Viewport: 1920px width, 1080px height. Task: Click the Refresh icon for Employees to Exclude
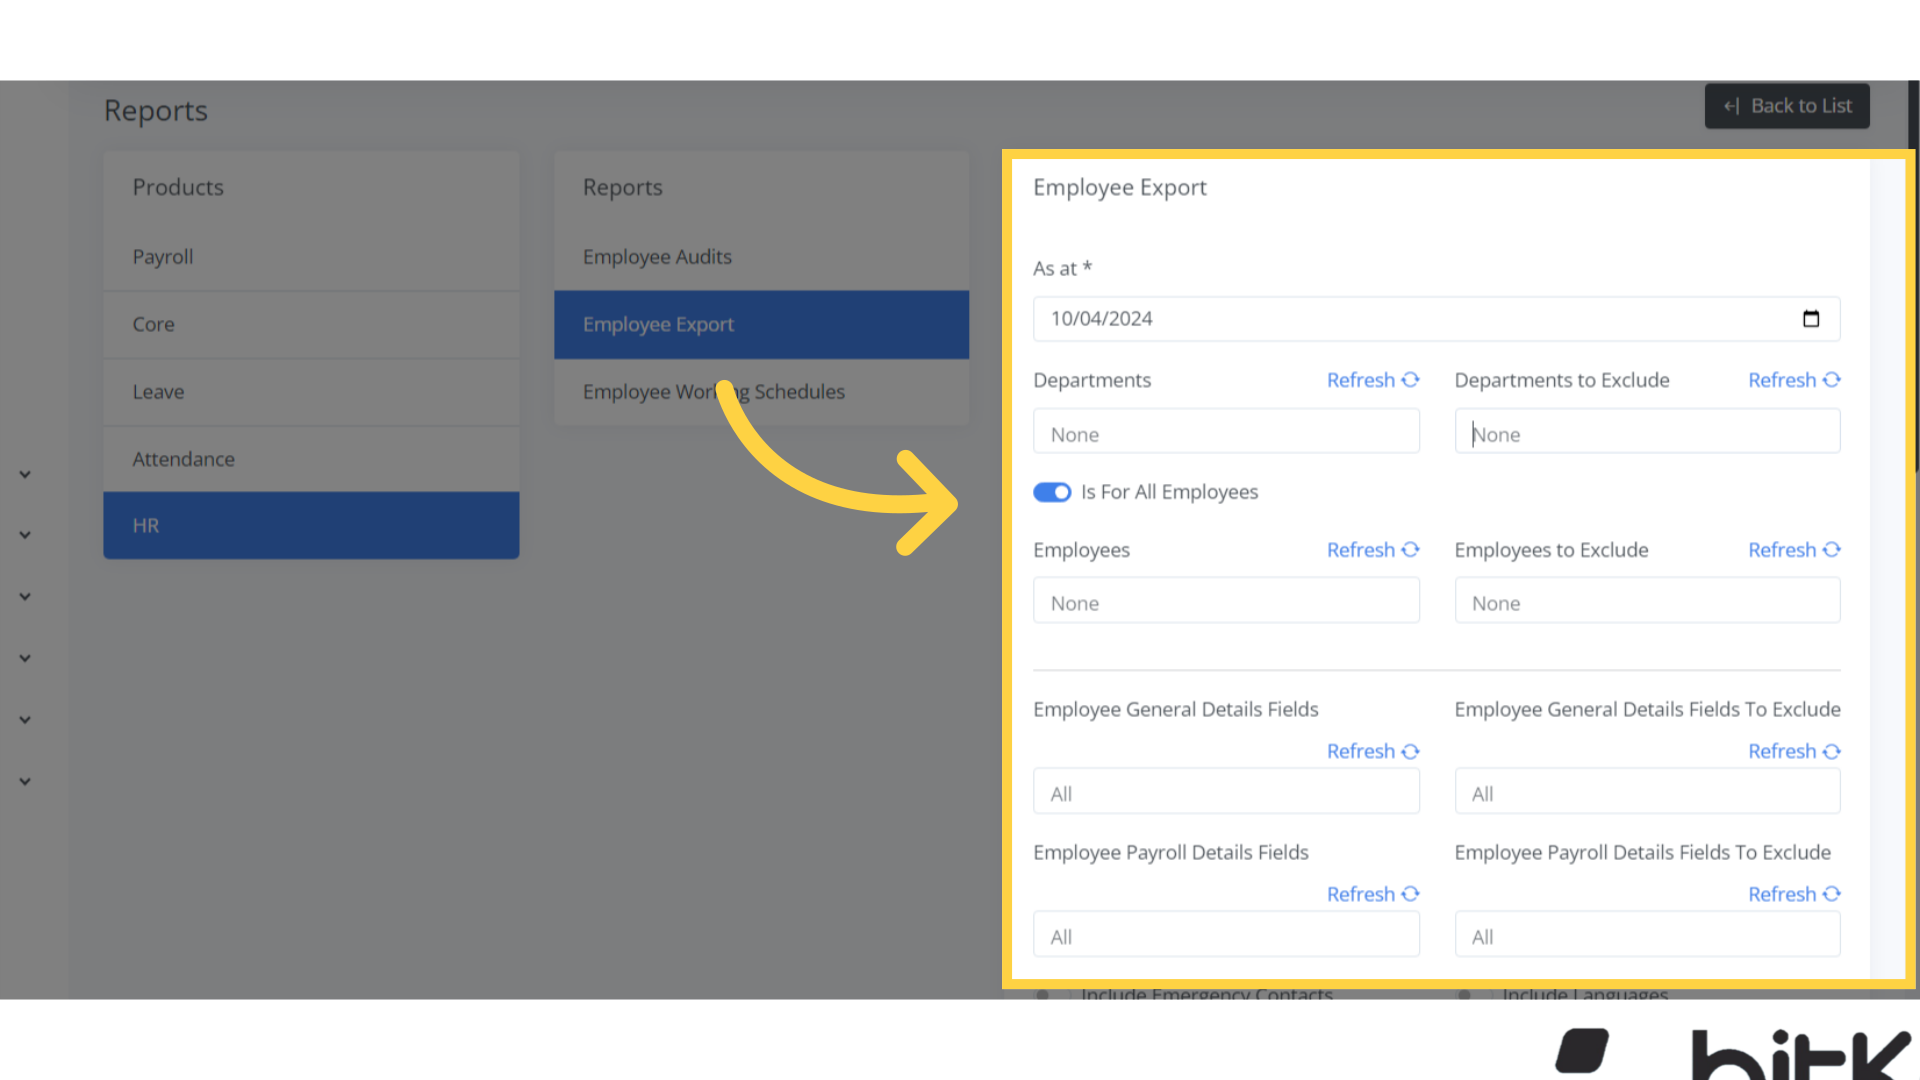1831,549
